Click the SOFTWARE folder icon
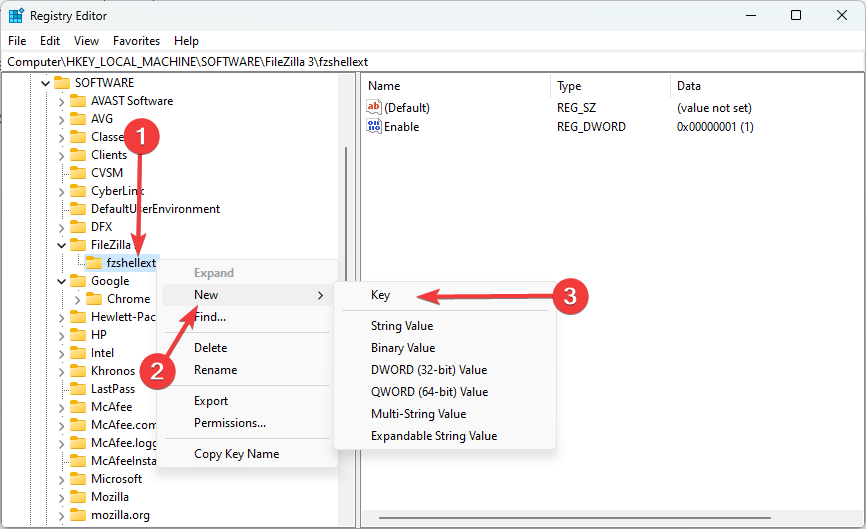The width and height of the screenshot is (866, 529). tap(62, 83)
